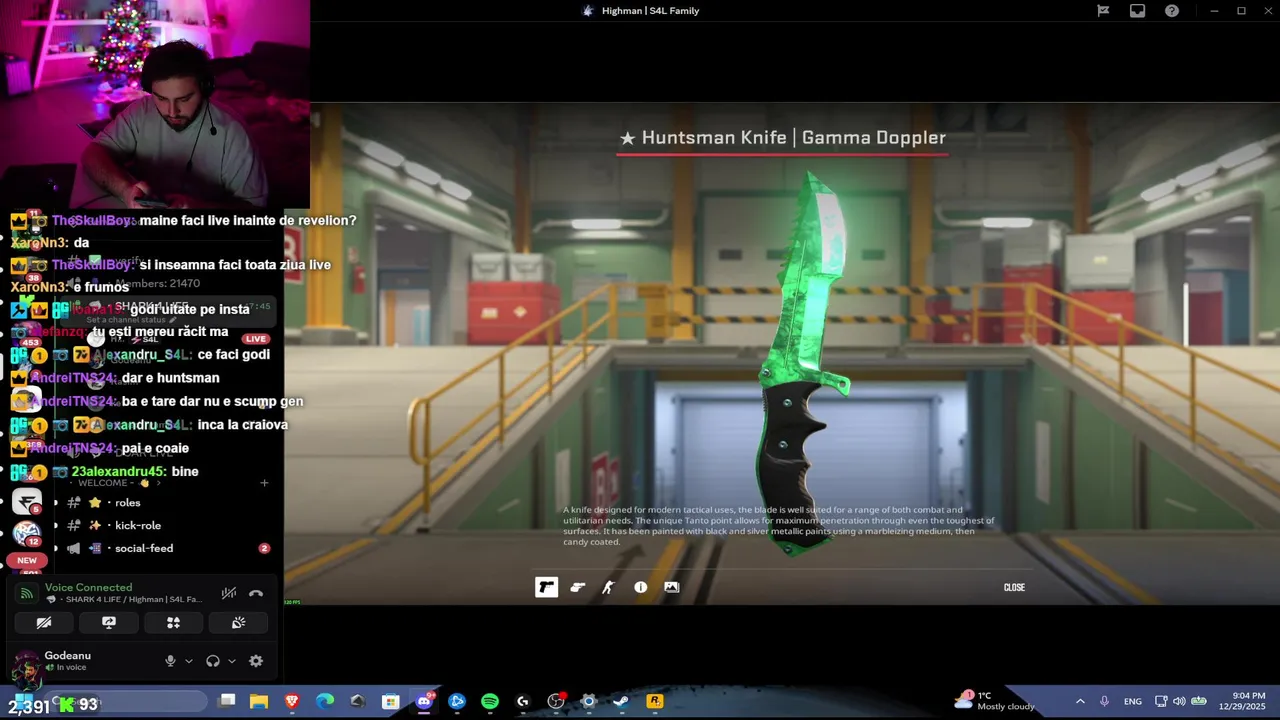Click the NEW servers indicator
Image resolution: width=1280 pixels, height=720 pixels.
point(27,560)
